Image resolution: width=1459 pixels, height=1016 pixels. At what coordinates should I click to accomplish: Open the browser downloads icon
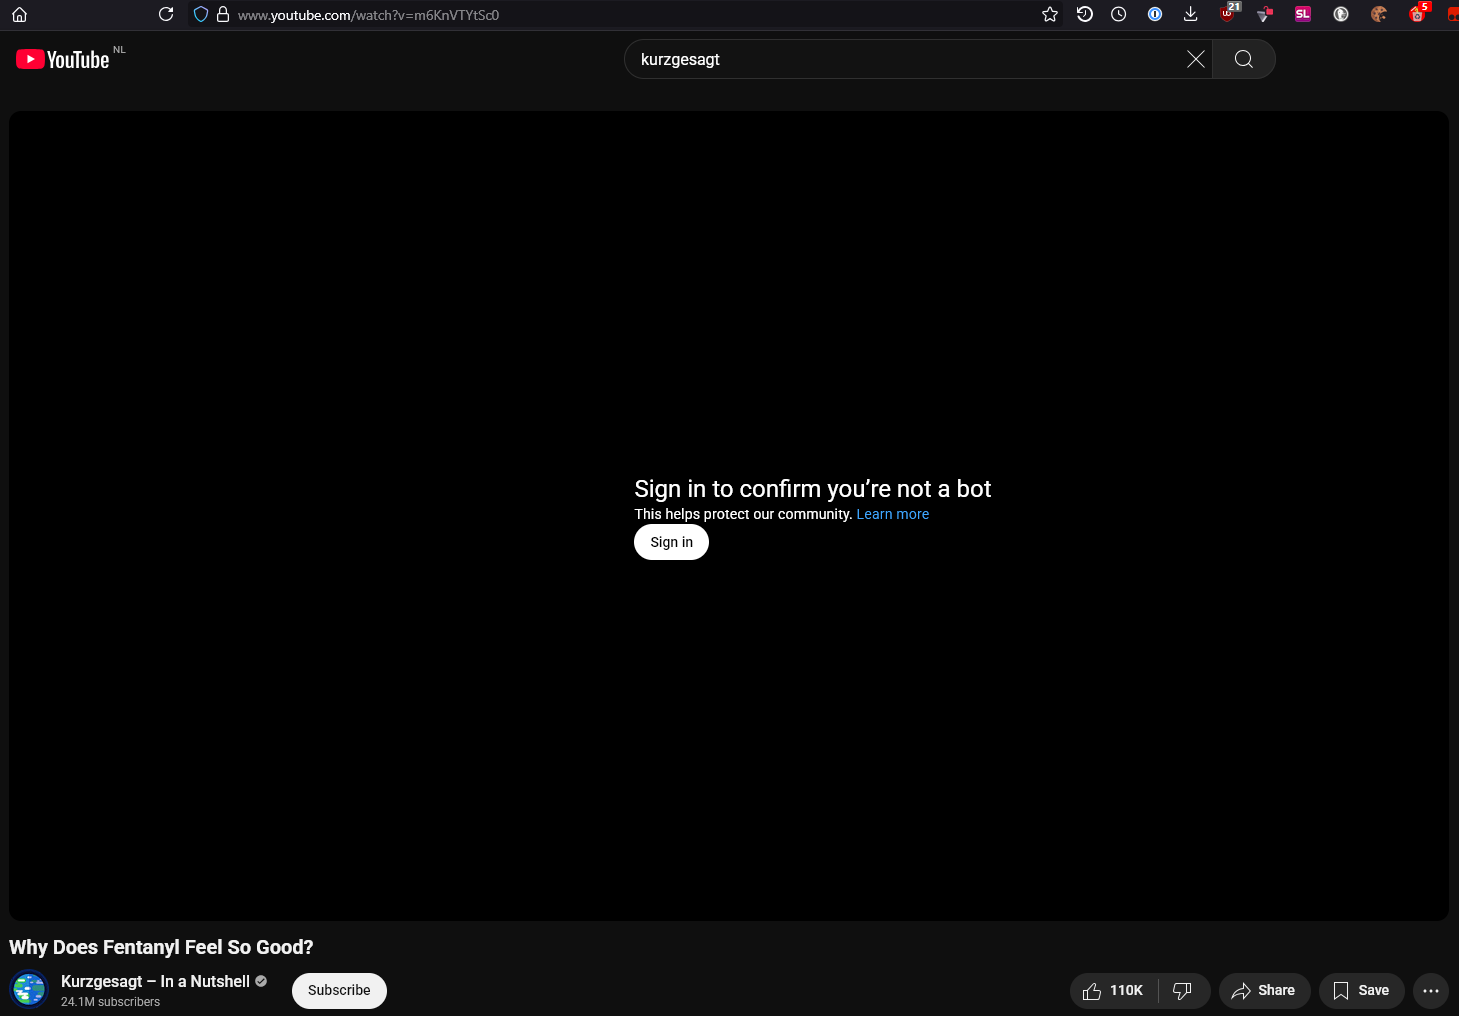click(x=1190, y=14)
